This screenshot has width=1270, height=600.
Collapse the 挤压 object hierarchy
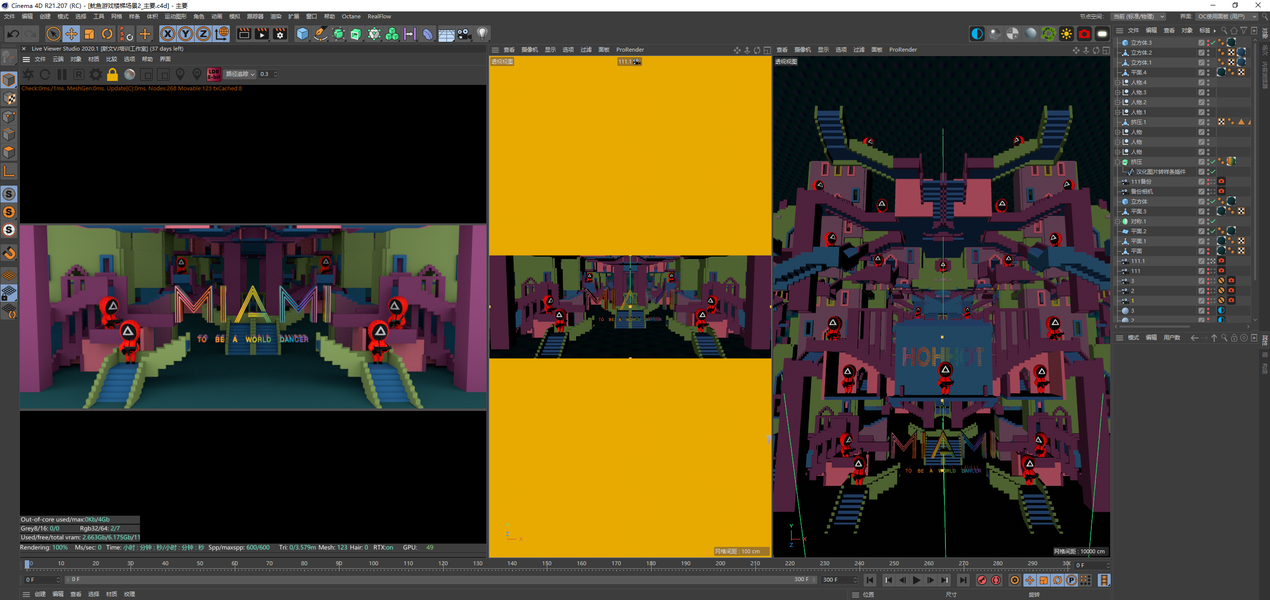(x=1117, y=161)
